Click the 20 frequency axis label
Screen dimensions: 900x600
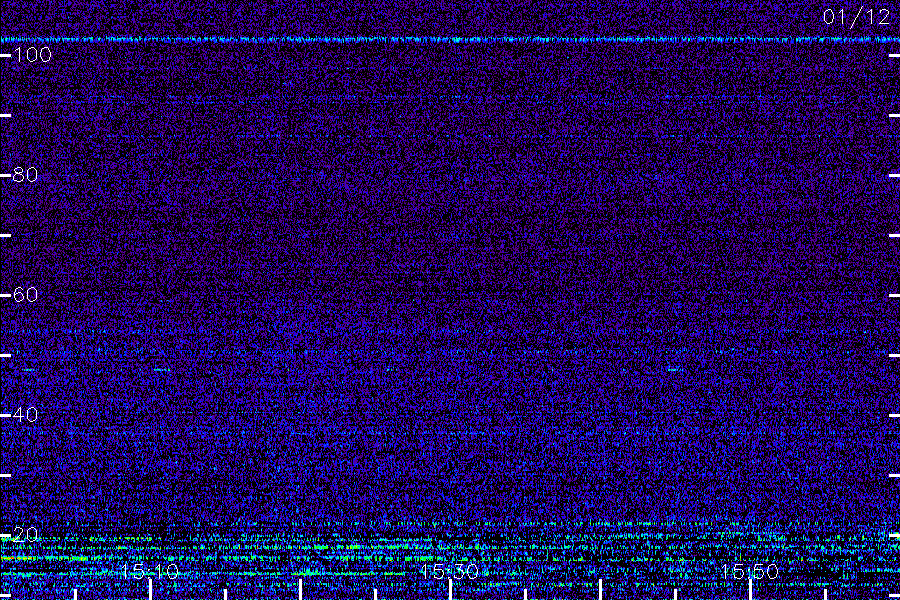(x=25, y=535)
